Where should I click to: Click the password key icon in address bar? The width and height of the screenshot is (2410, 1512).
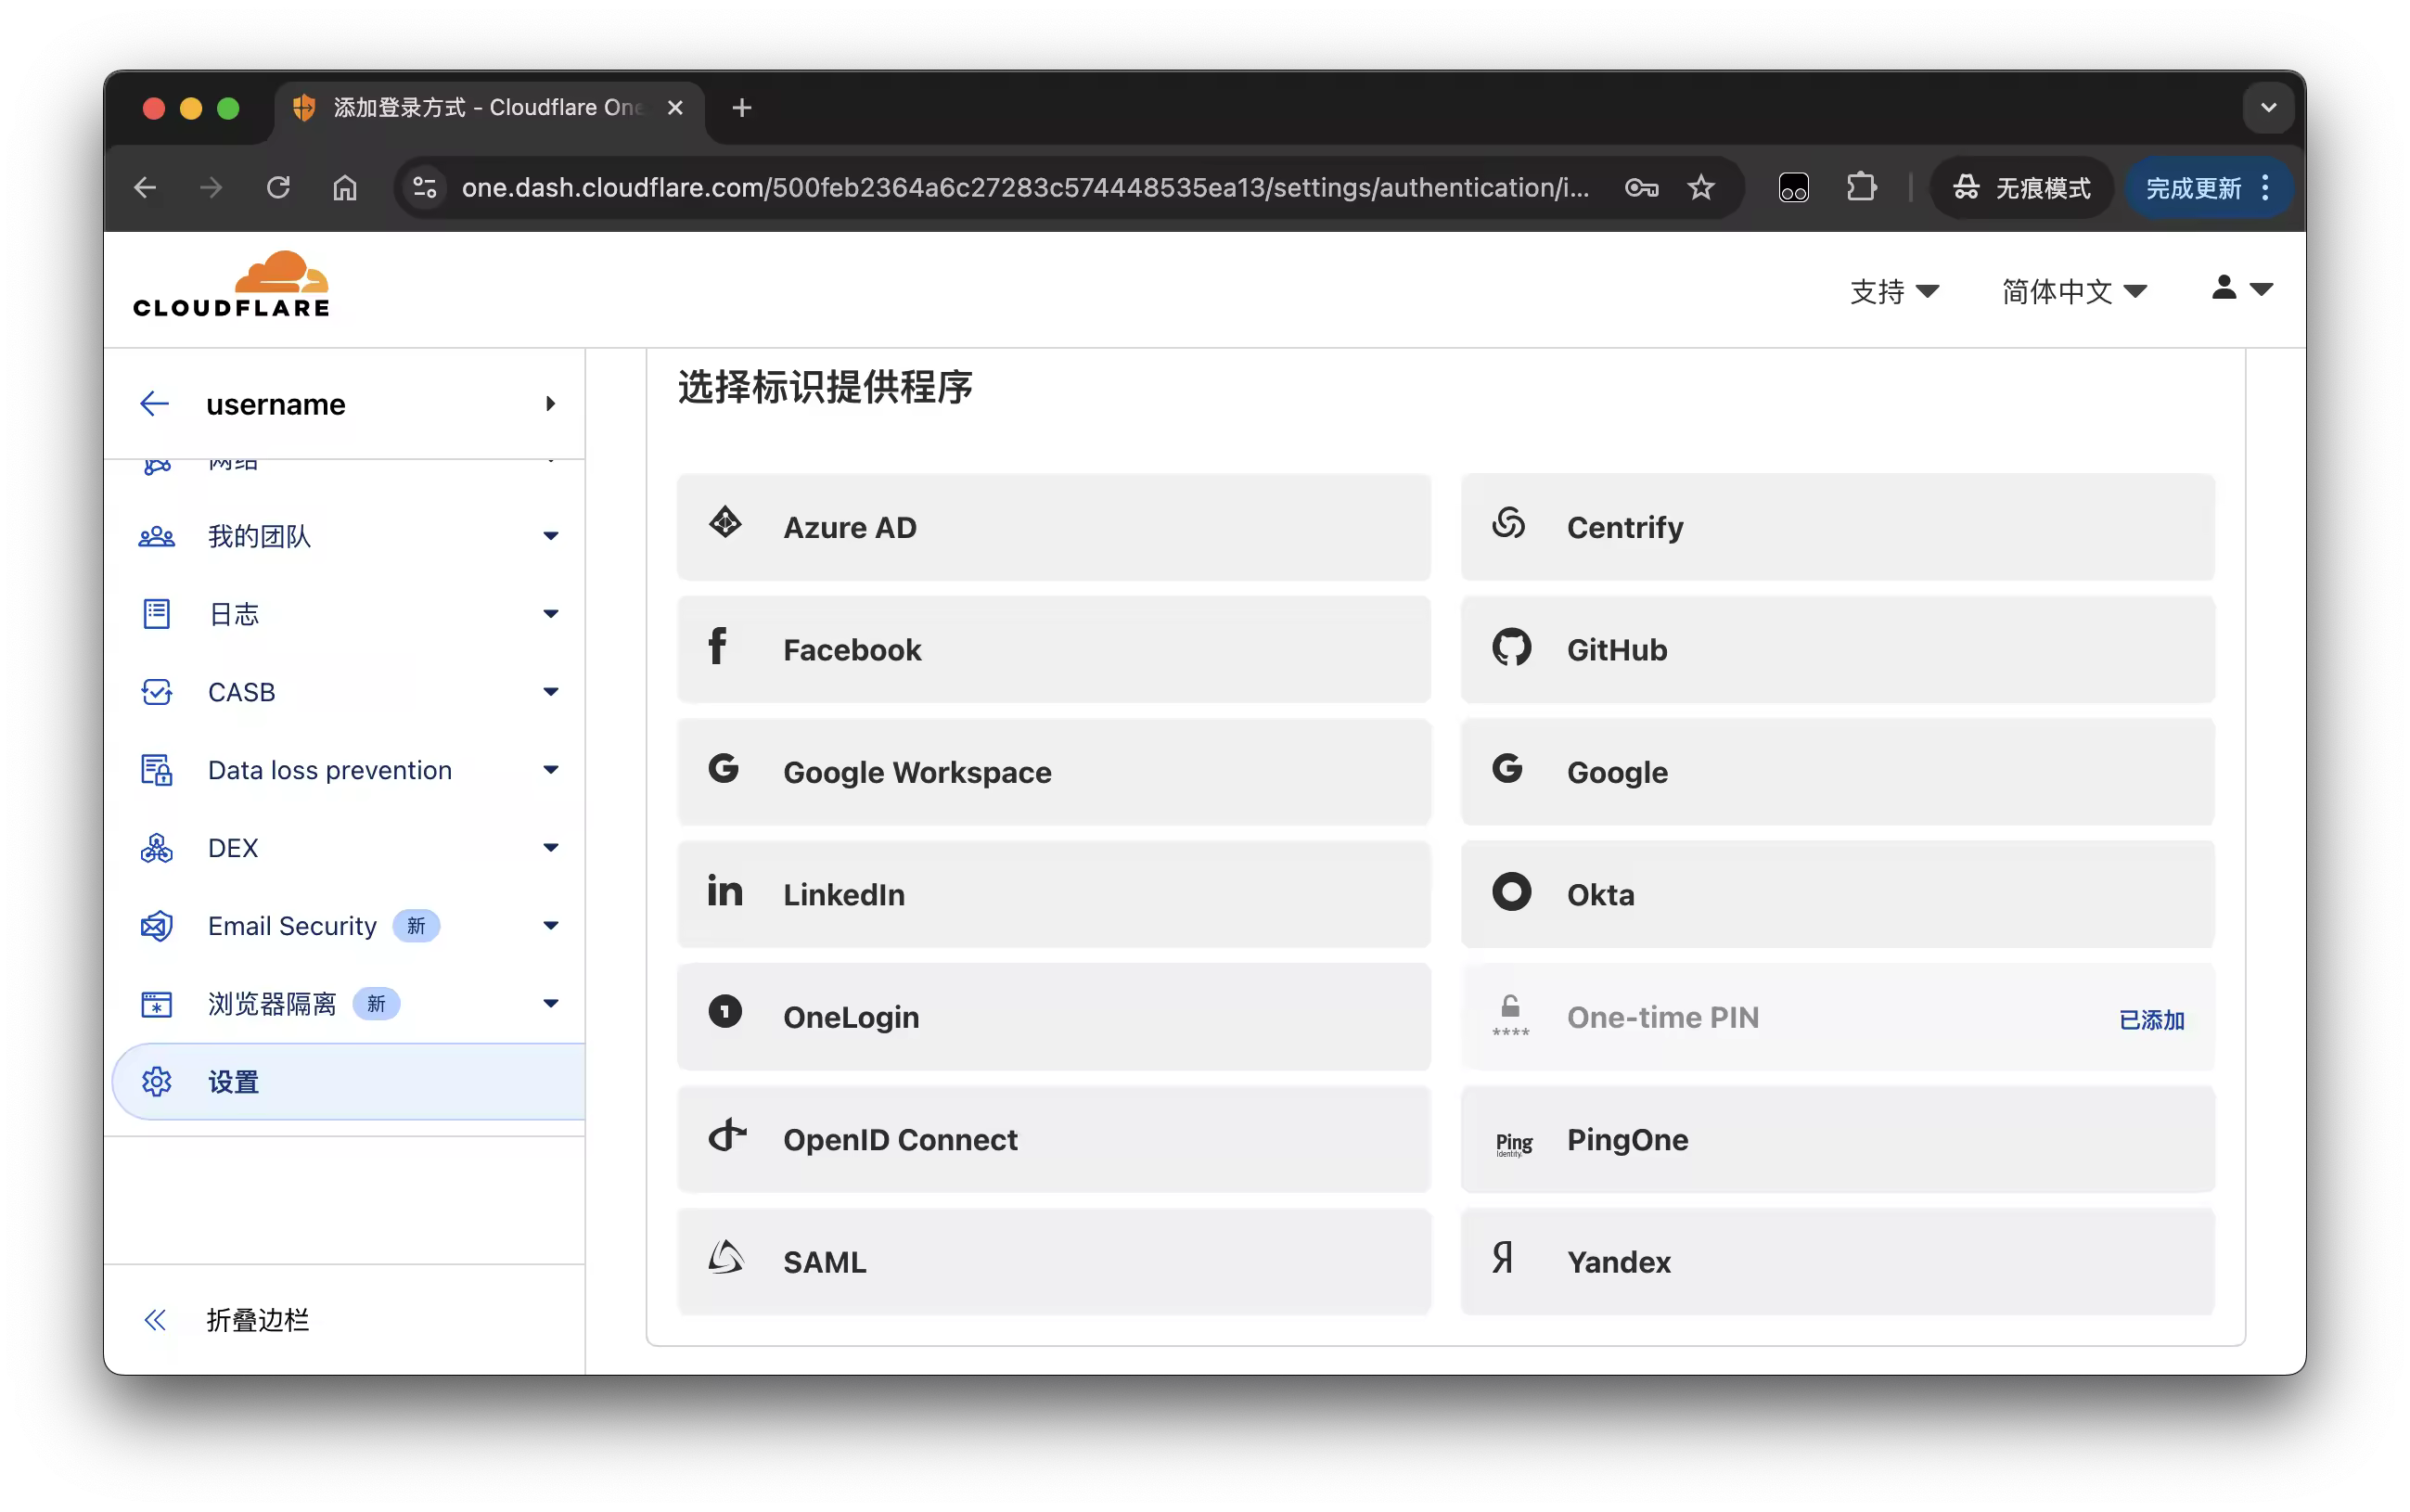pos(1641,187)
